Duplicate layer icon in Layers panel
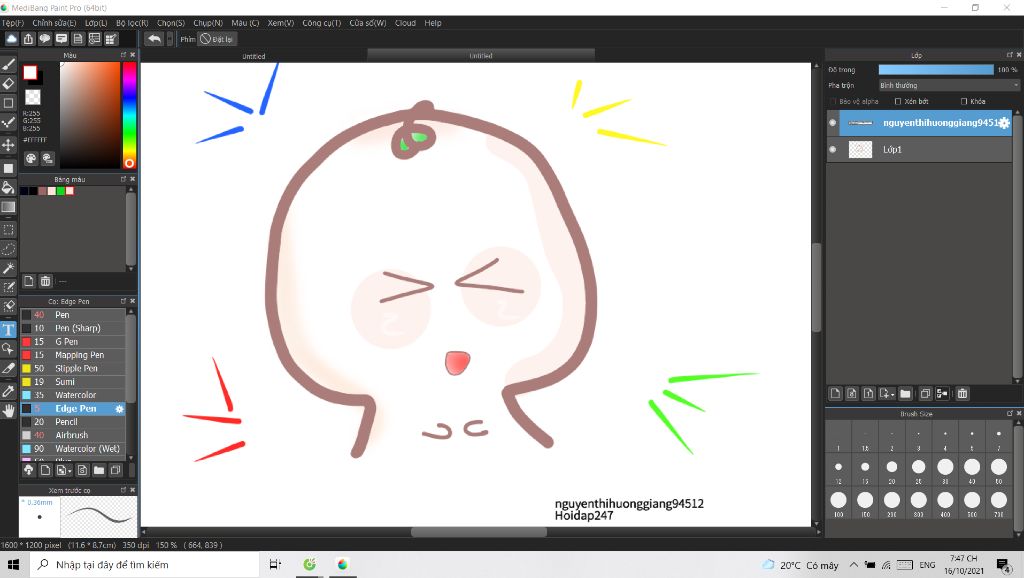 925,393
